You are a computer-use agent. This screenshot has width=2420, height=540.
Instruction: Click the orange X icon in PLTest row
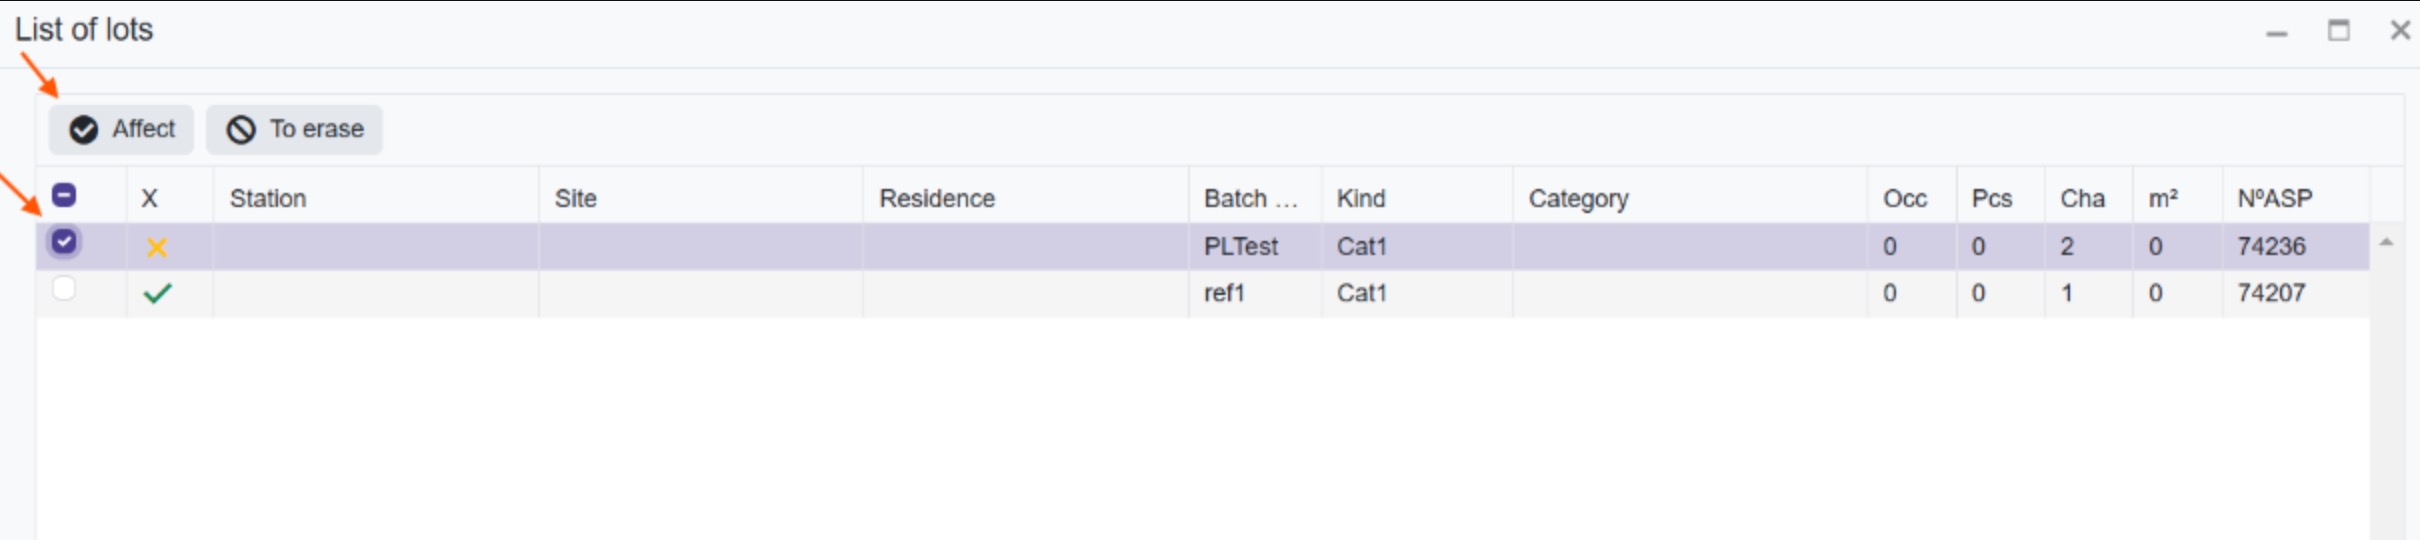[156, 247]
